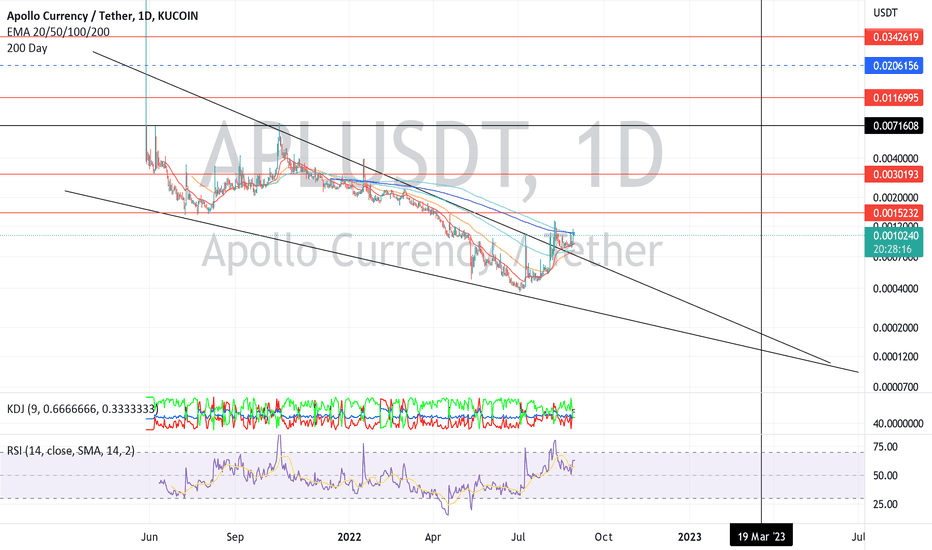Click the 0.0001200 price axis tick

point(895,357)
